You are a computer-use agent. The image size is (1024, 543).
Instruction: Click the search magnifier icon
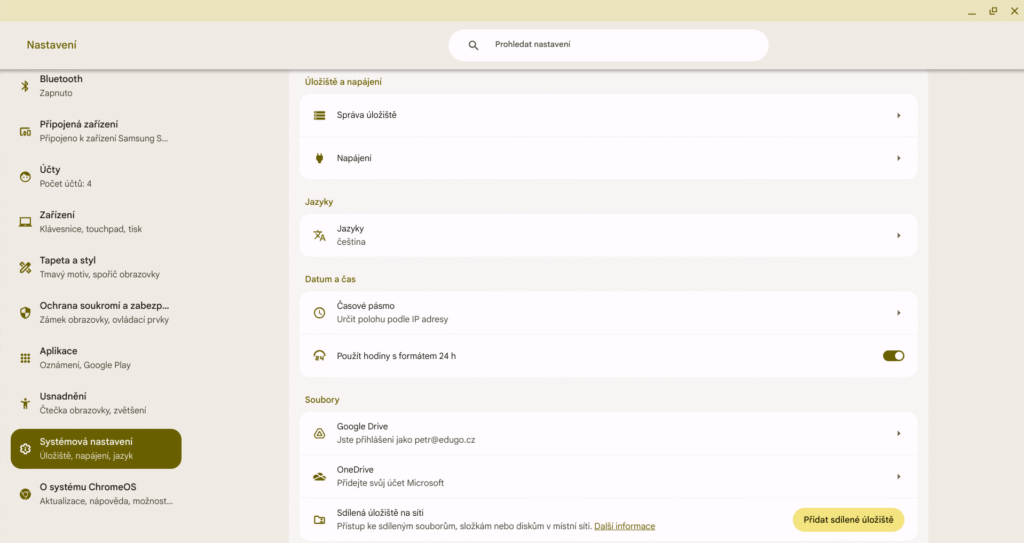tap(474, 45)
